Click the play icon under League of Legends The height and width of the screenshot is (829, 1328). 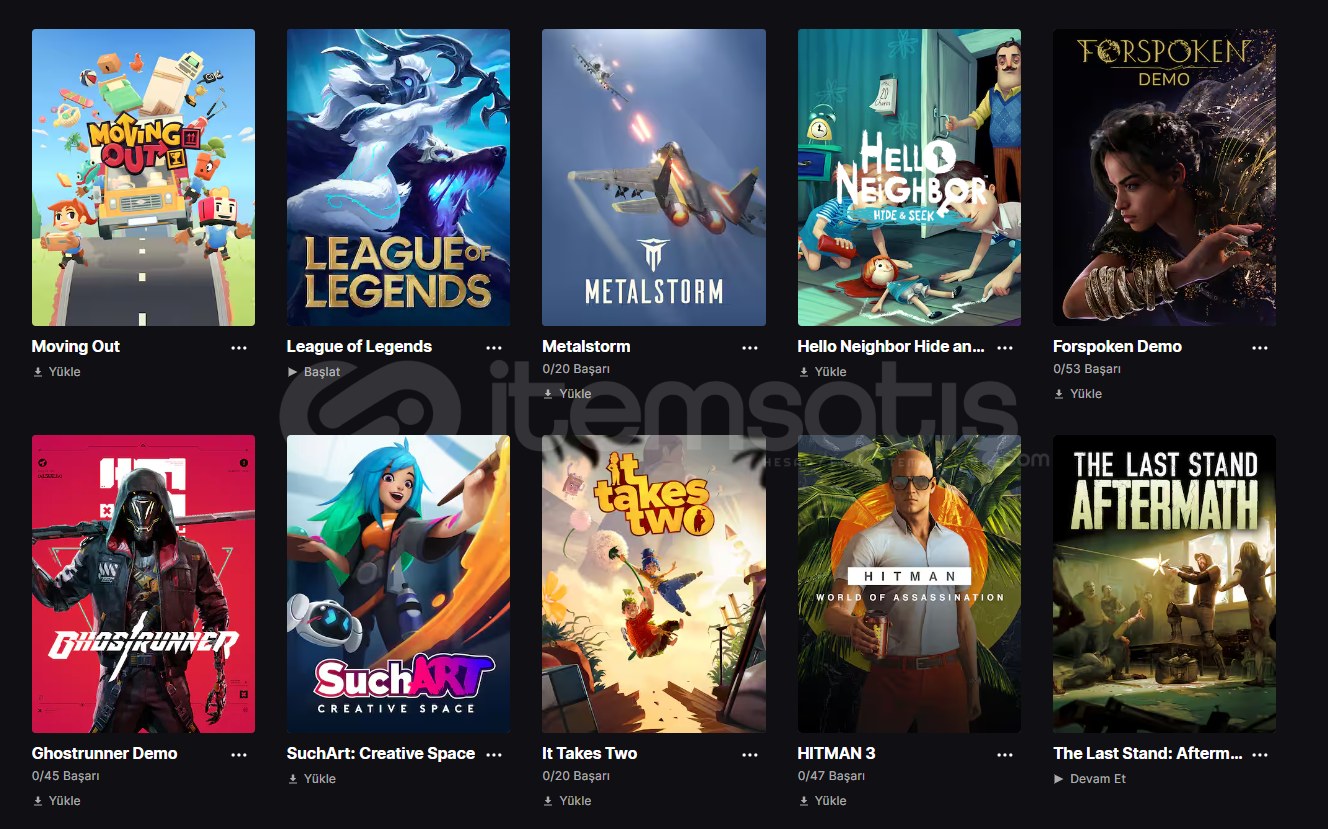point(293,372)
